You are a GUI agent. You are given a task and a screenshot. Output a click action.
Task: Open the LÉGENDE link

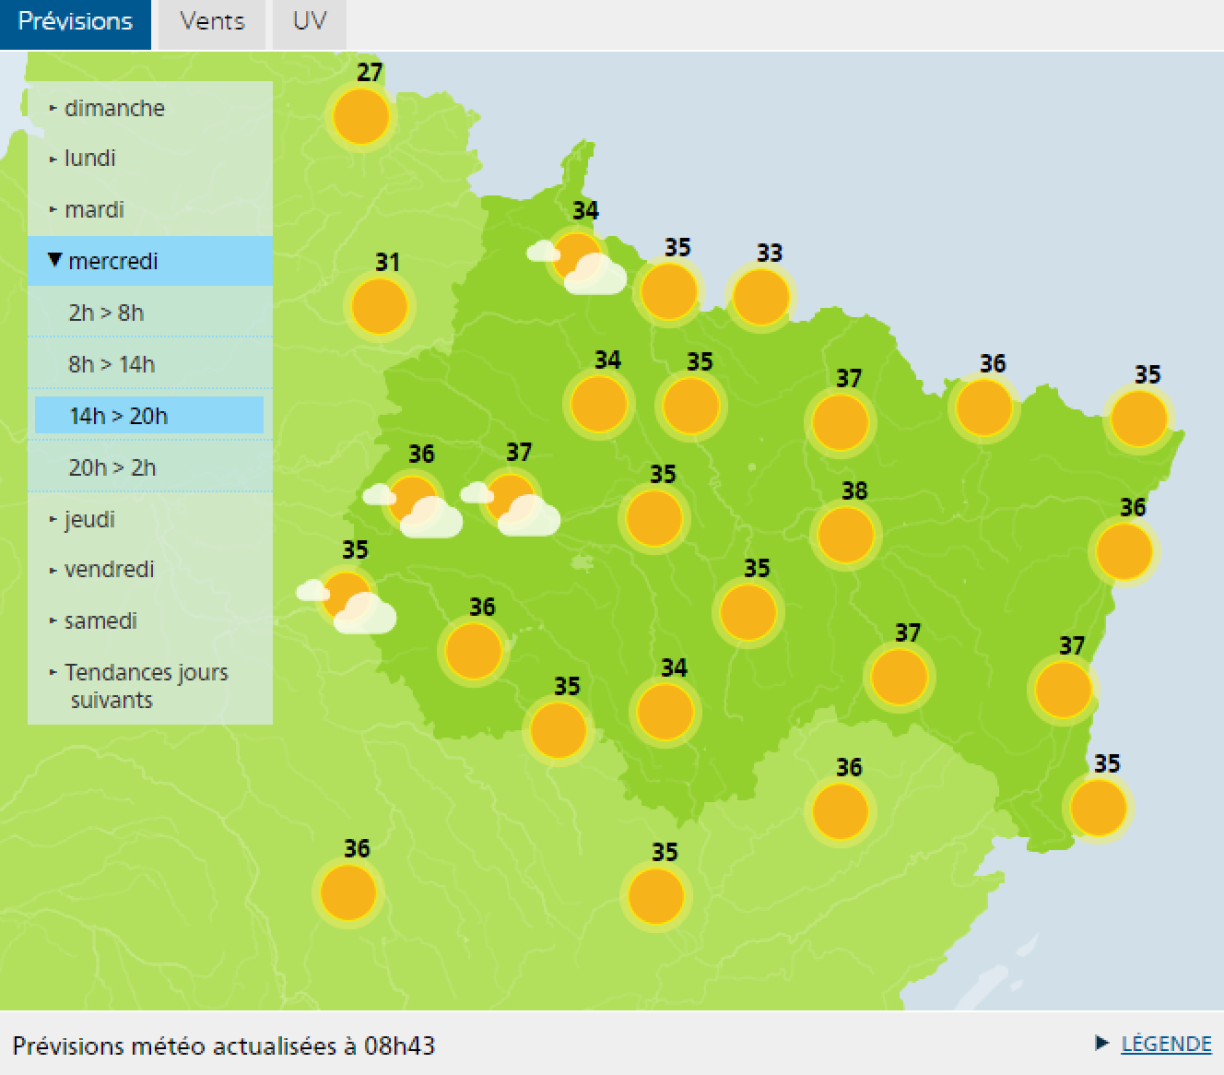pos(1166,1043)
